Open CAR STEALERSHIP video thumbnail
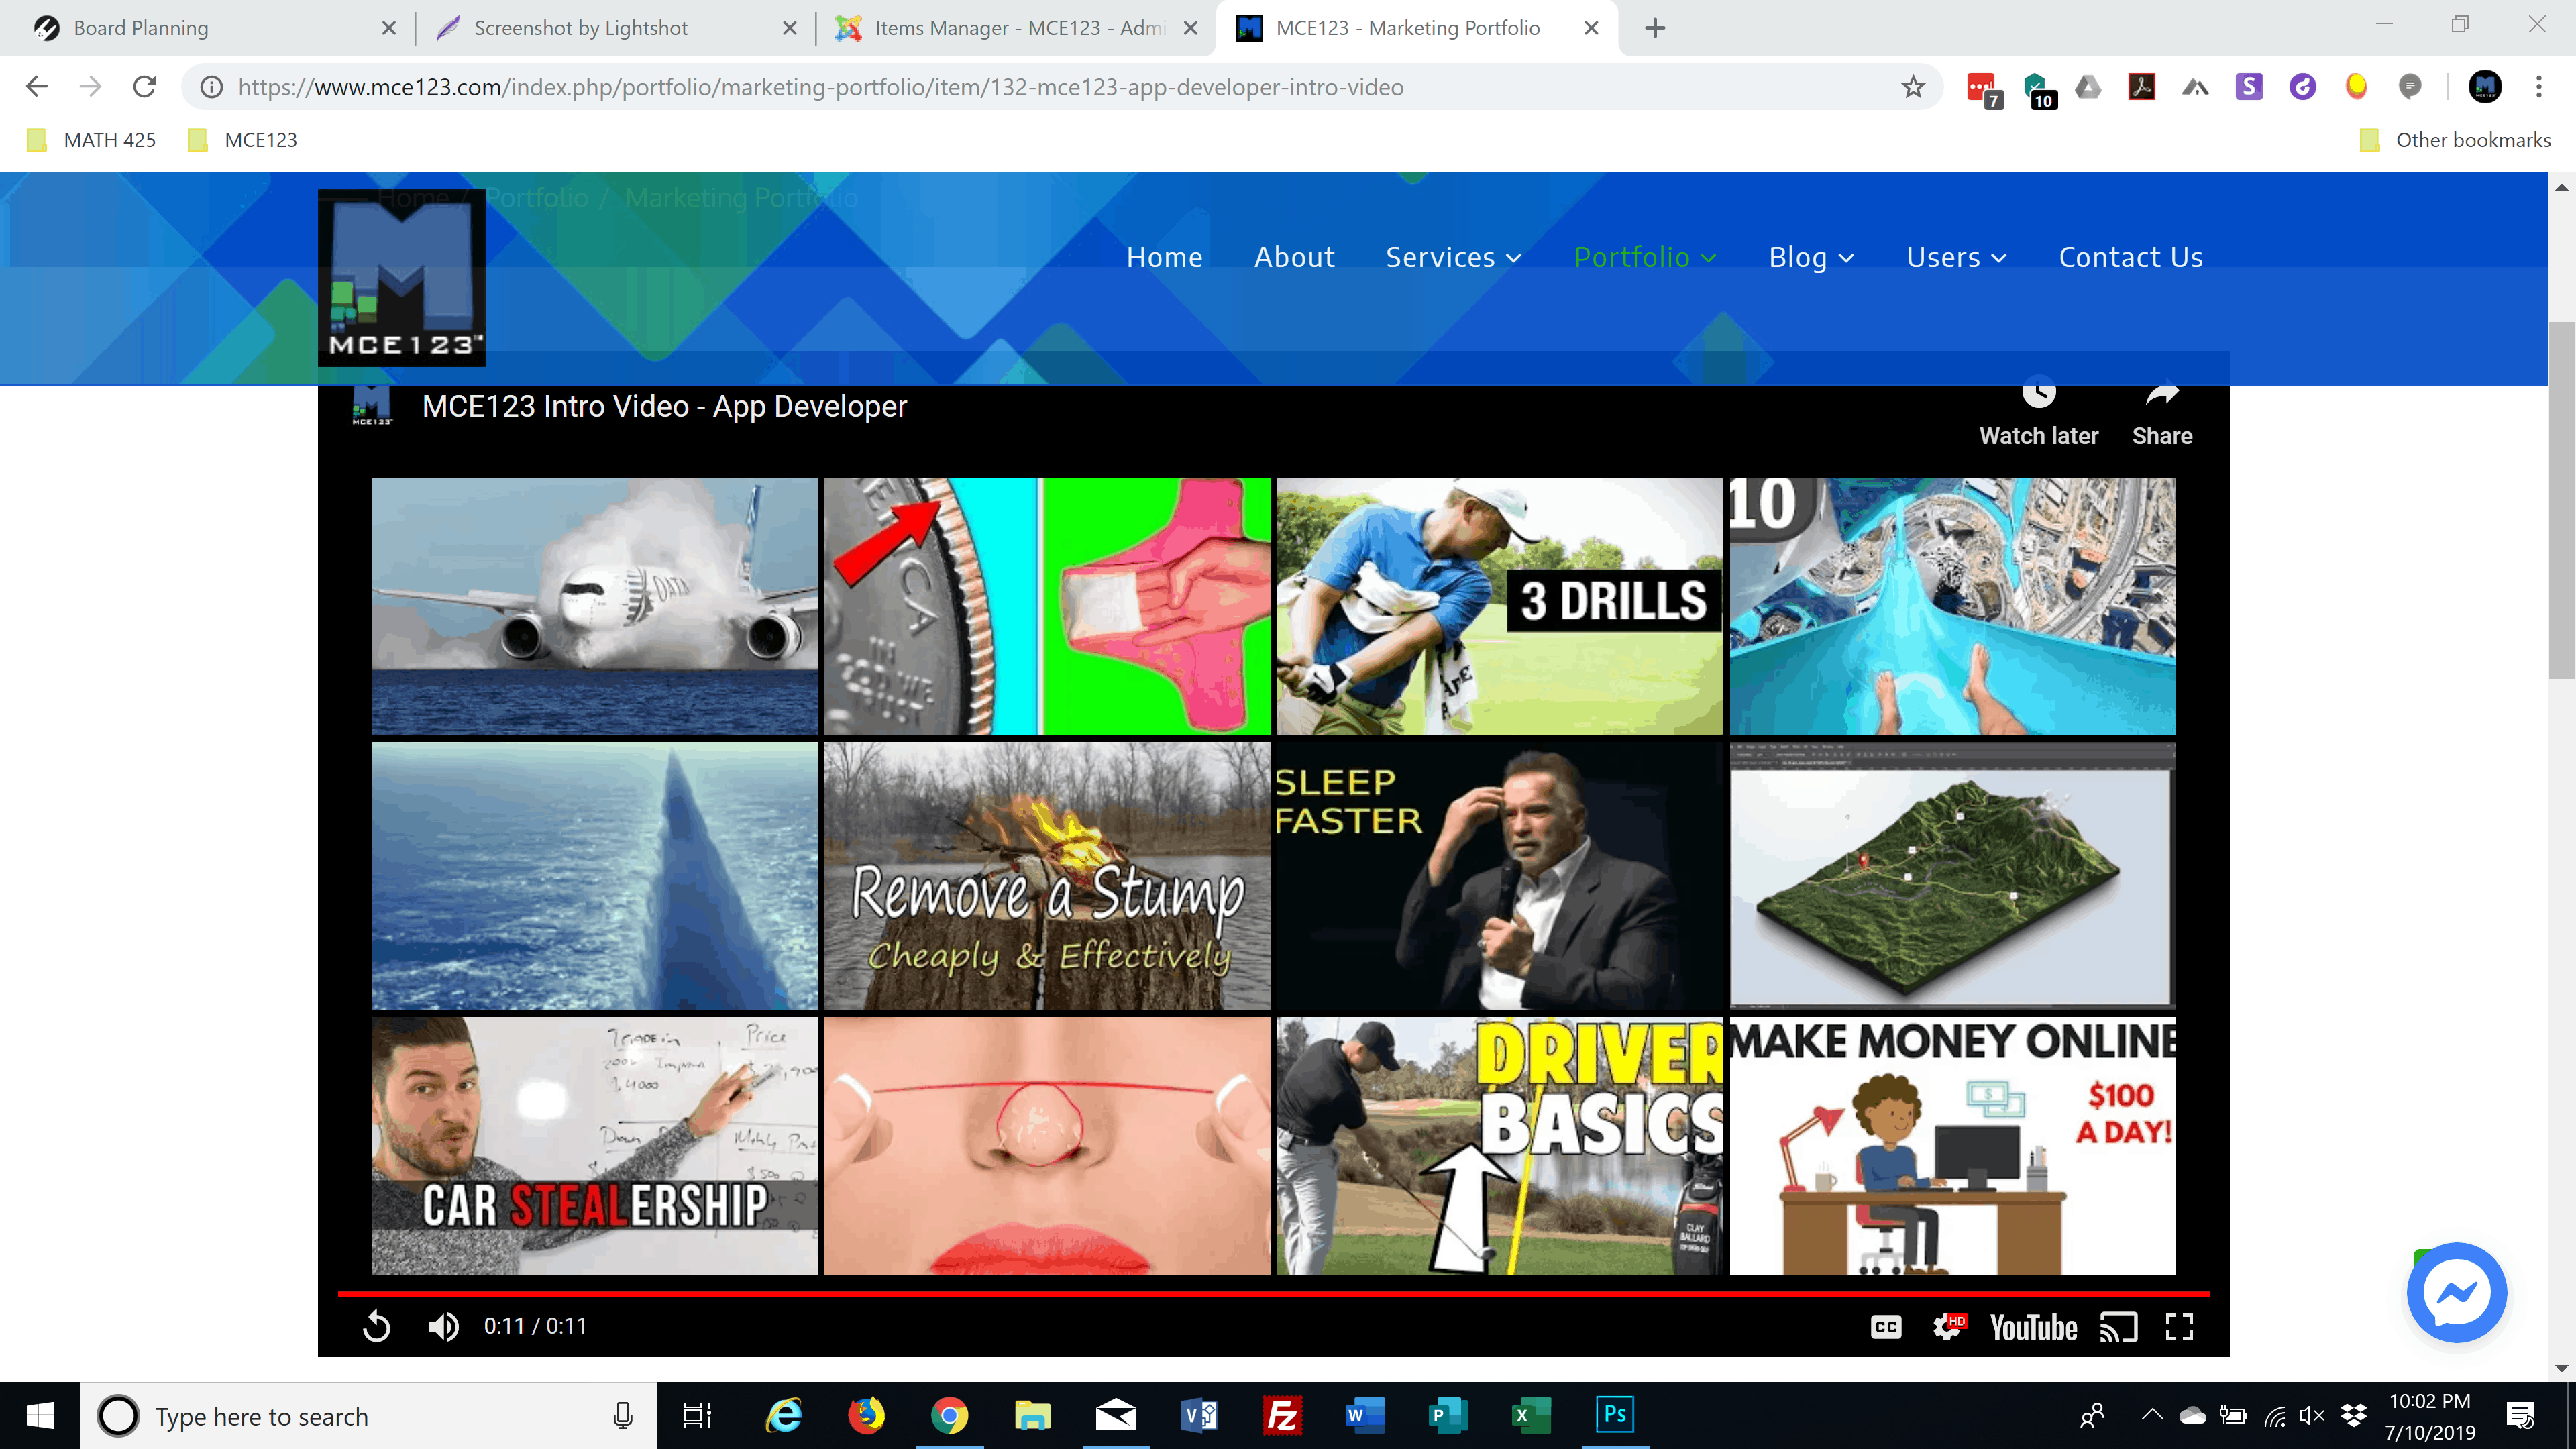Screen dimensions: 2576x1449 (x=594, y=1146)
